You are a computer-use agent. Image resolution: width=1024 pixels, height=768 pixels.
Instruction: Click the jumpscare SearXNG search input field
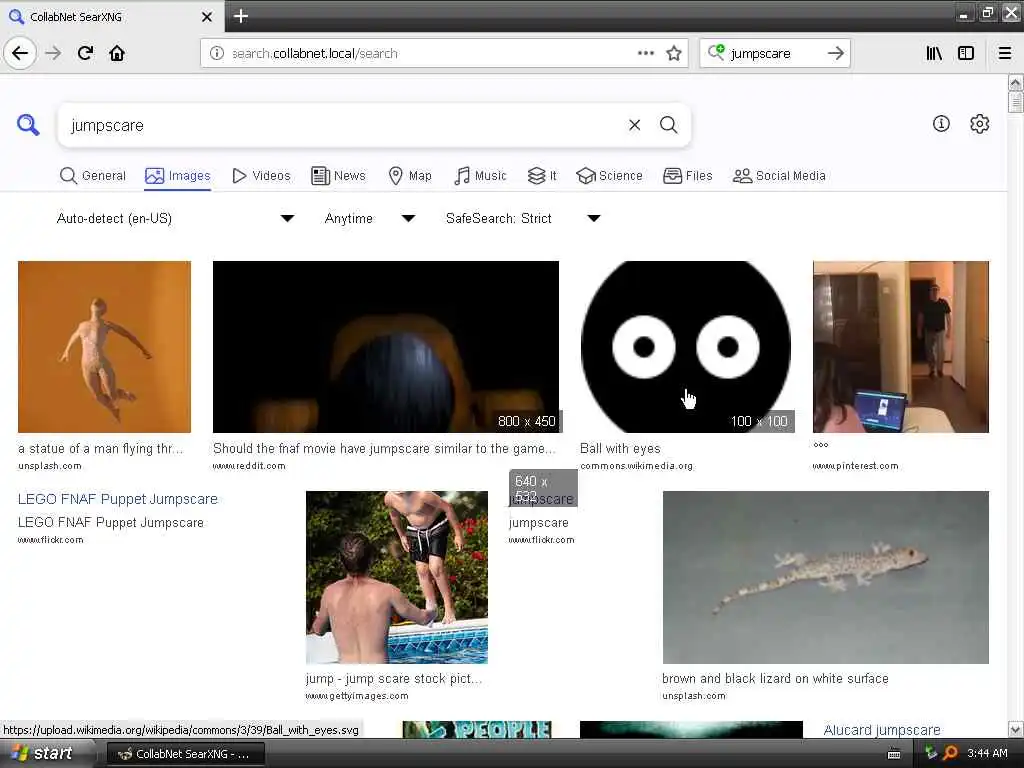coord(343,125)
